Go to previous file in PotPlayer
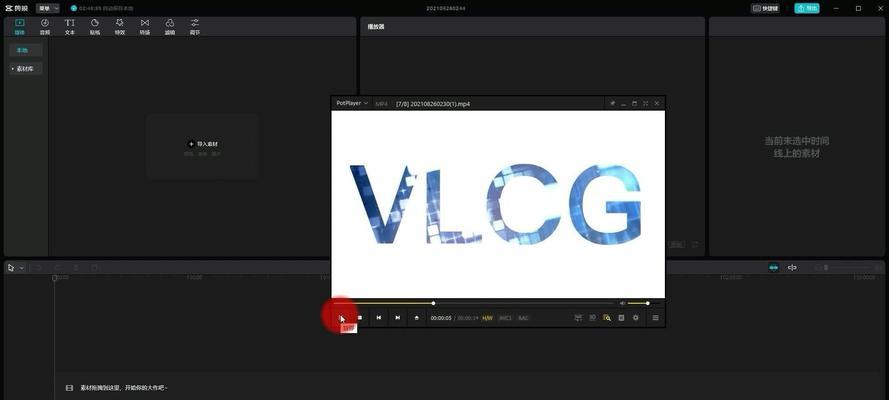 (378, 318)
